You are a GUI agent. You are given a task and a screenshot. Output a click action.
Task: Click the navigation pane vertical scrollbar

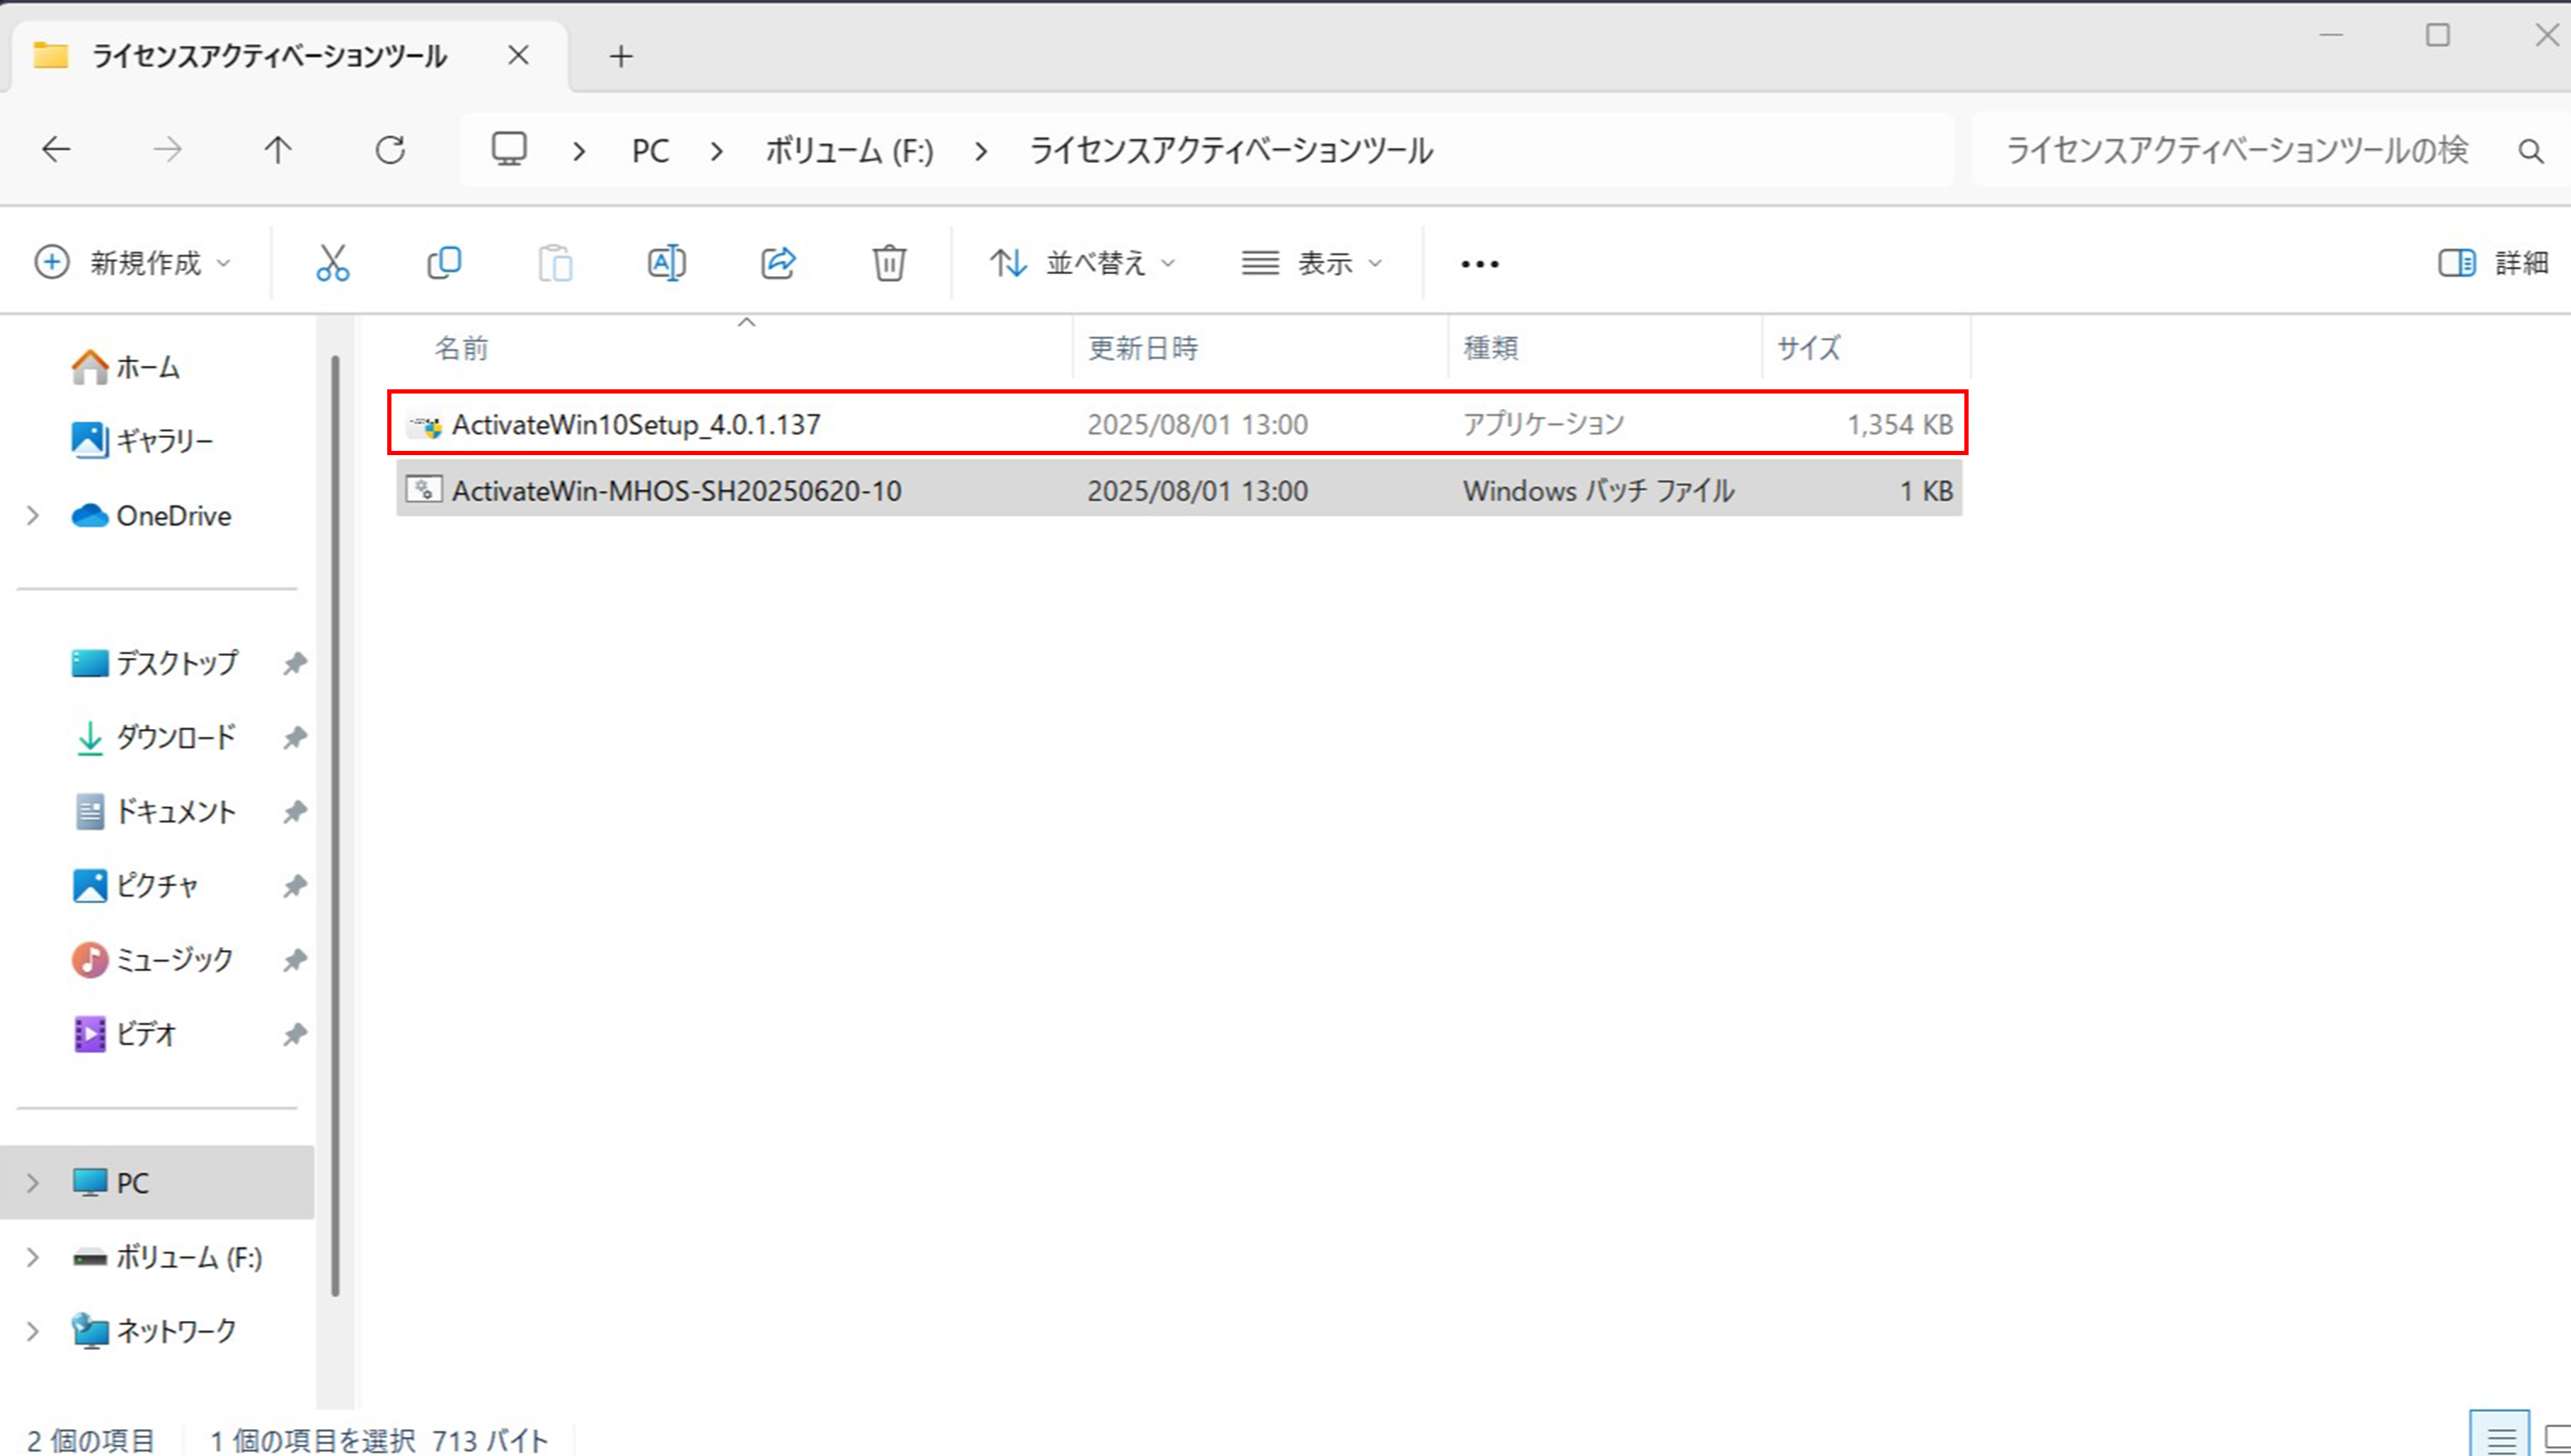pyautogui.click(x=335, y=826)
